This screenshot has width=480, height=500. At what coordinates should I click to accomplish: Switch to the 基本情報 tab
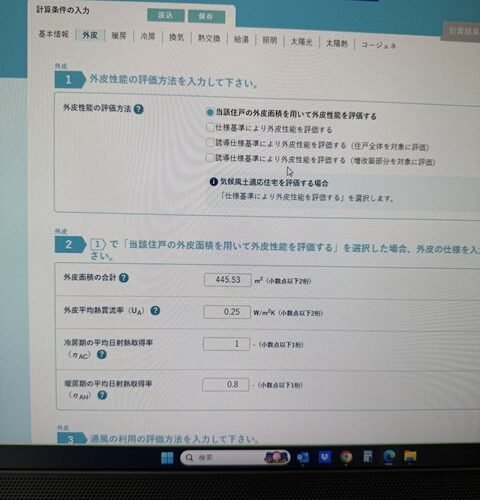54,34
